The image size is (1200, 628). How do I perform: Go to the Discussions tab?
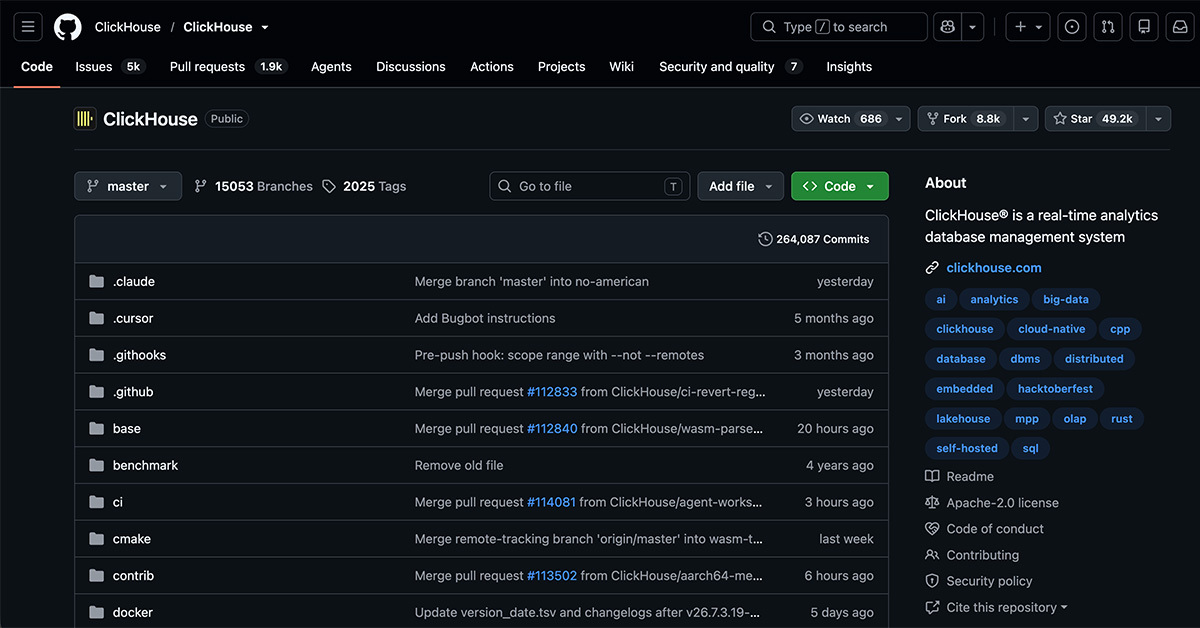[411, 67]
